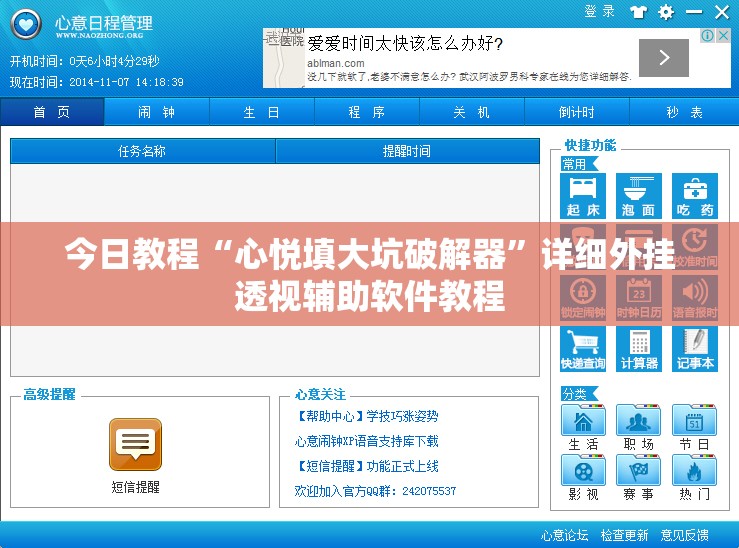Image resolution: width=739 pixels, height=548 pixels.
Task: Switch to the 生日 birthday tab
Action: coord(262,112)
